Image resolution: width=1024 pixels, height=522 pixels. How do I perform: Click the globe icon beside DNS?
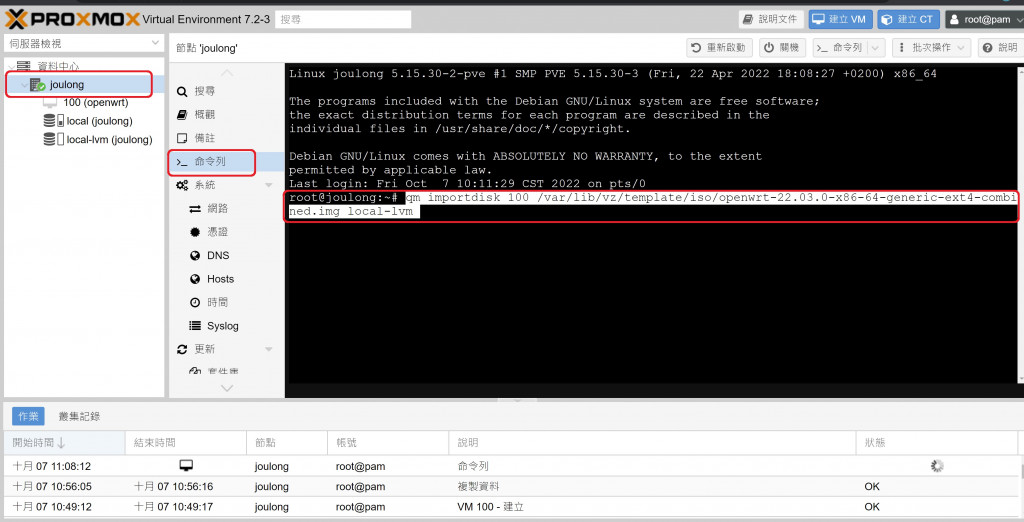195,255
